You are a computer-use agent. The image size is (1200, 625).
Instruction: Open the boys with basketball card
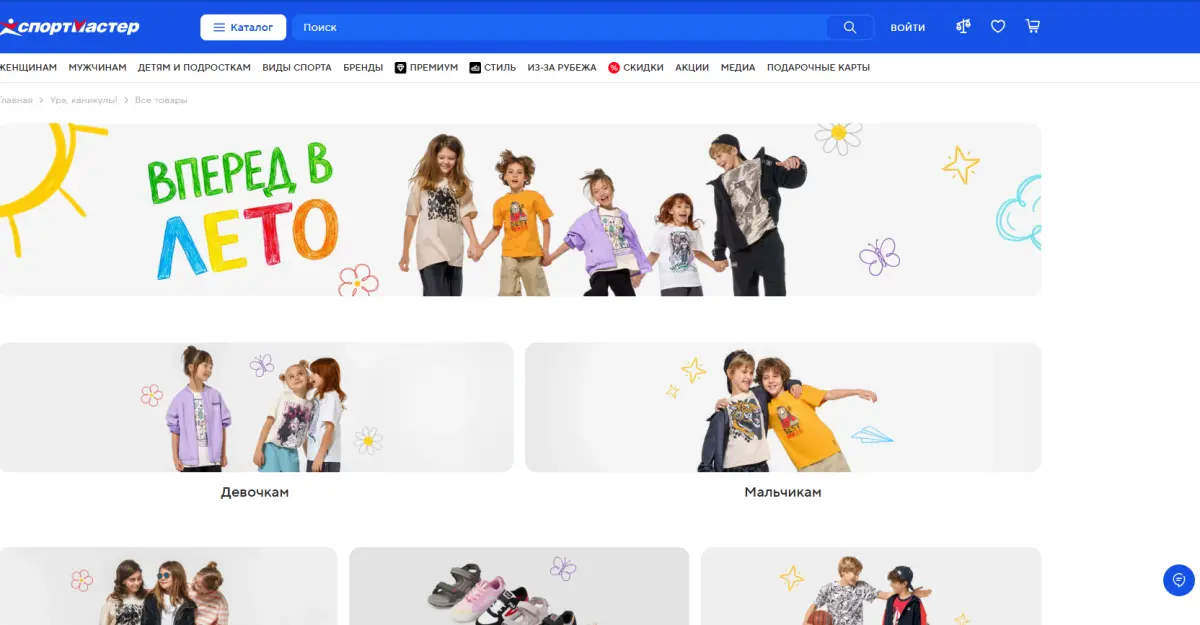click(x=871, y=586)
